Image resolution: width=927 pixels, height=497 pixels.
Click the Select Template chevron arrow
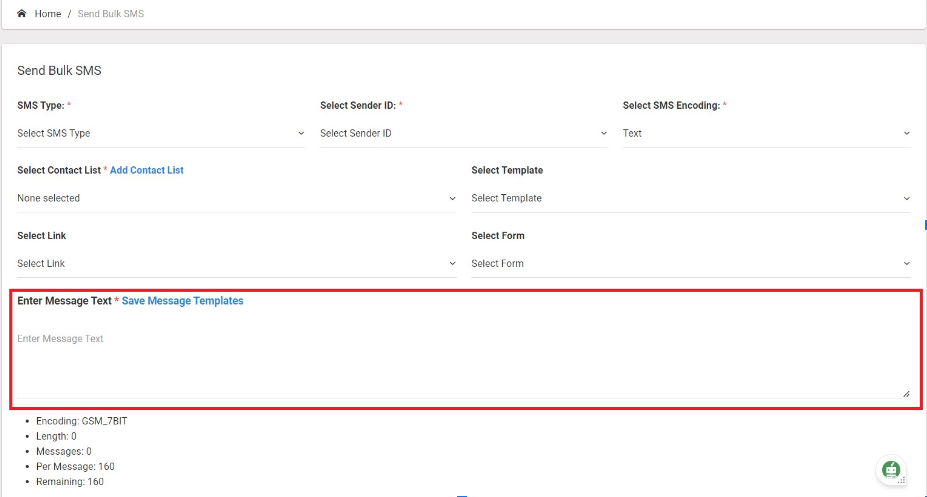coord(906,199)
